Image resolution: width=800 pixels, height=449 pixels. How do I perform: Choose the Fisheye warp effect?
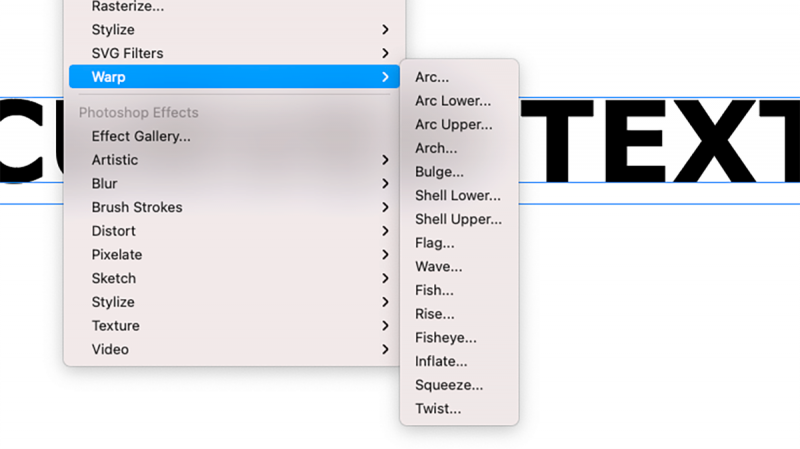(459, 338)
